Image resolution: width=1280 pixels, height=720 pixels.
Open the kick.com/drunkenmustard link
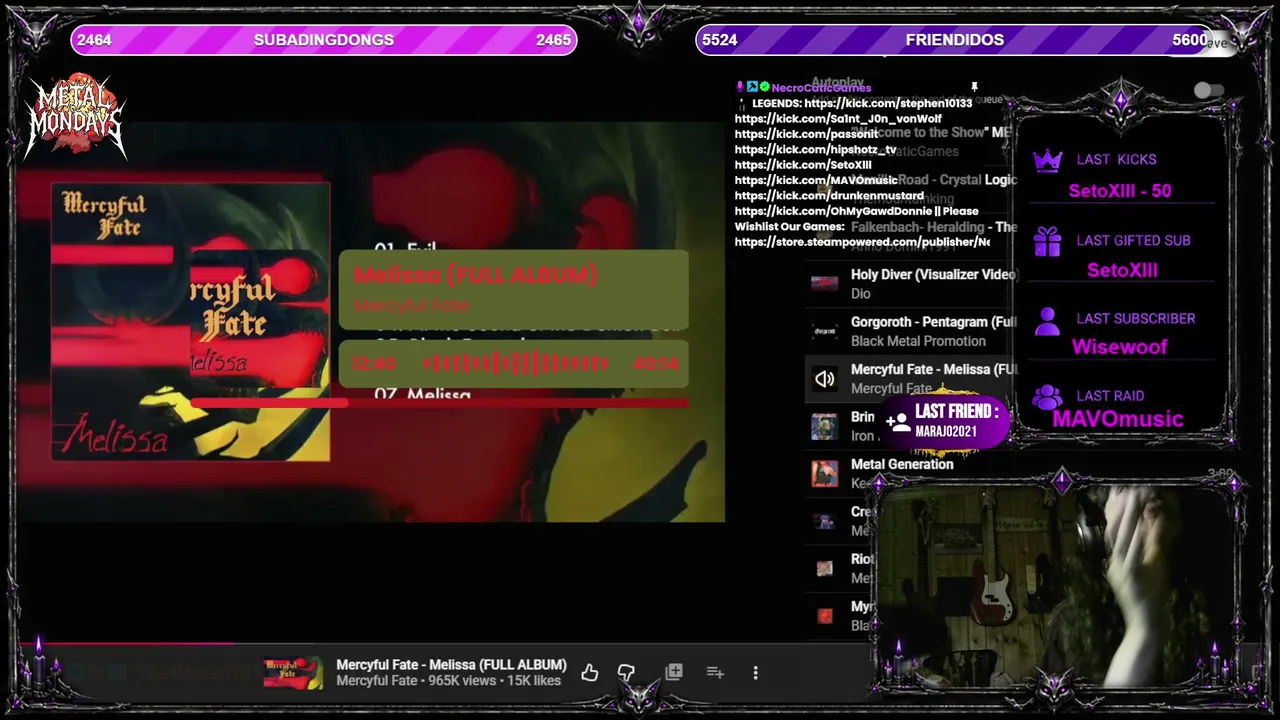pos(829,196)
